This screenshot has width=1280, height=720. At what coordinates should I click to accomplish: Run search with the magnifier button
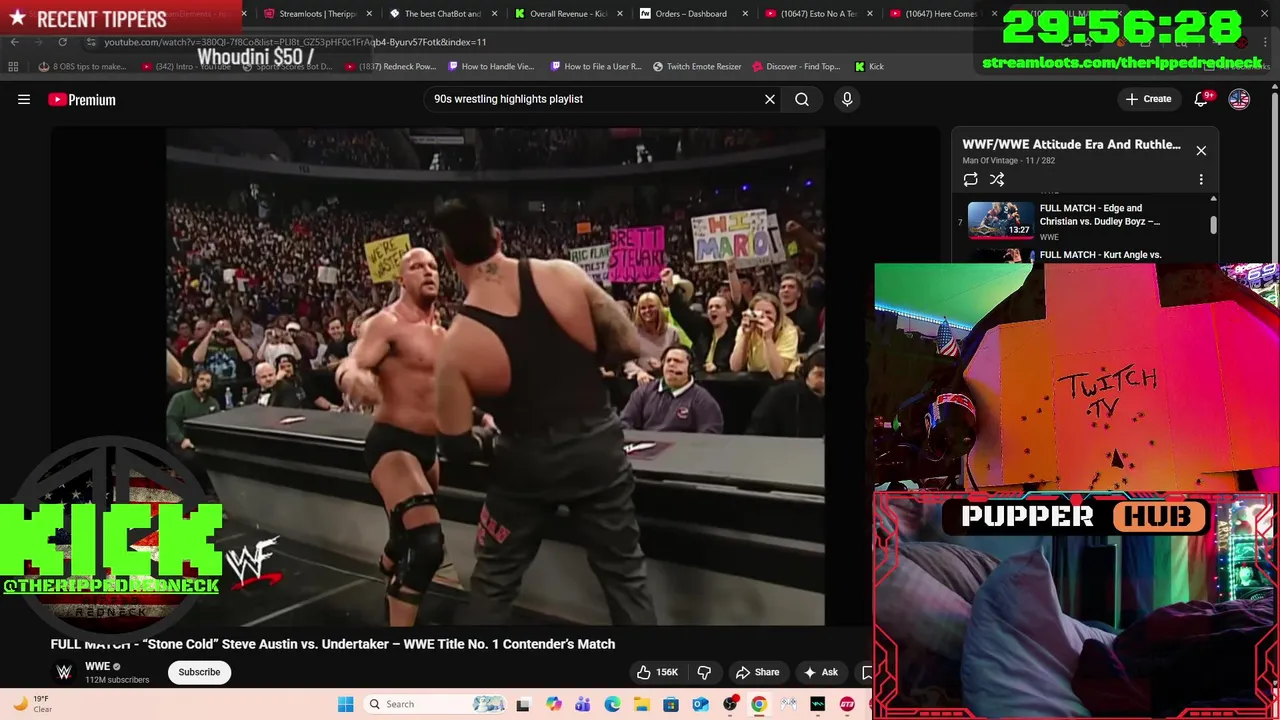802,99
